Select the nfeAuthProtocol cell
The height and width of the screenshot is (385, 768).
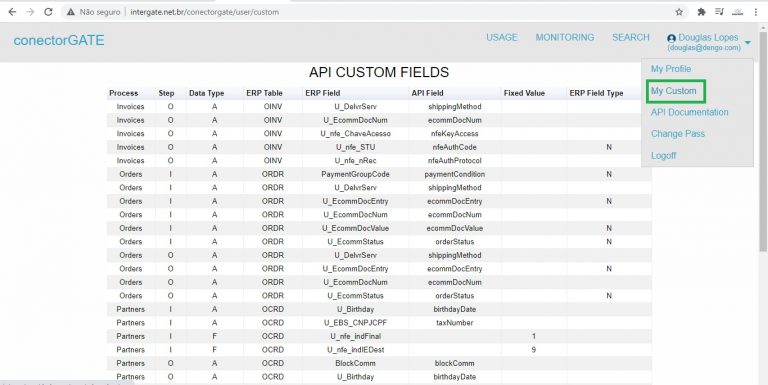click(455, 161)
